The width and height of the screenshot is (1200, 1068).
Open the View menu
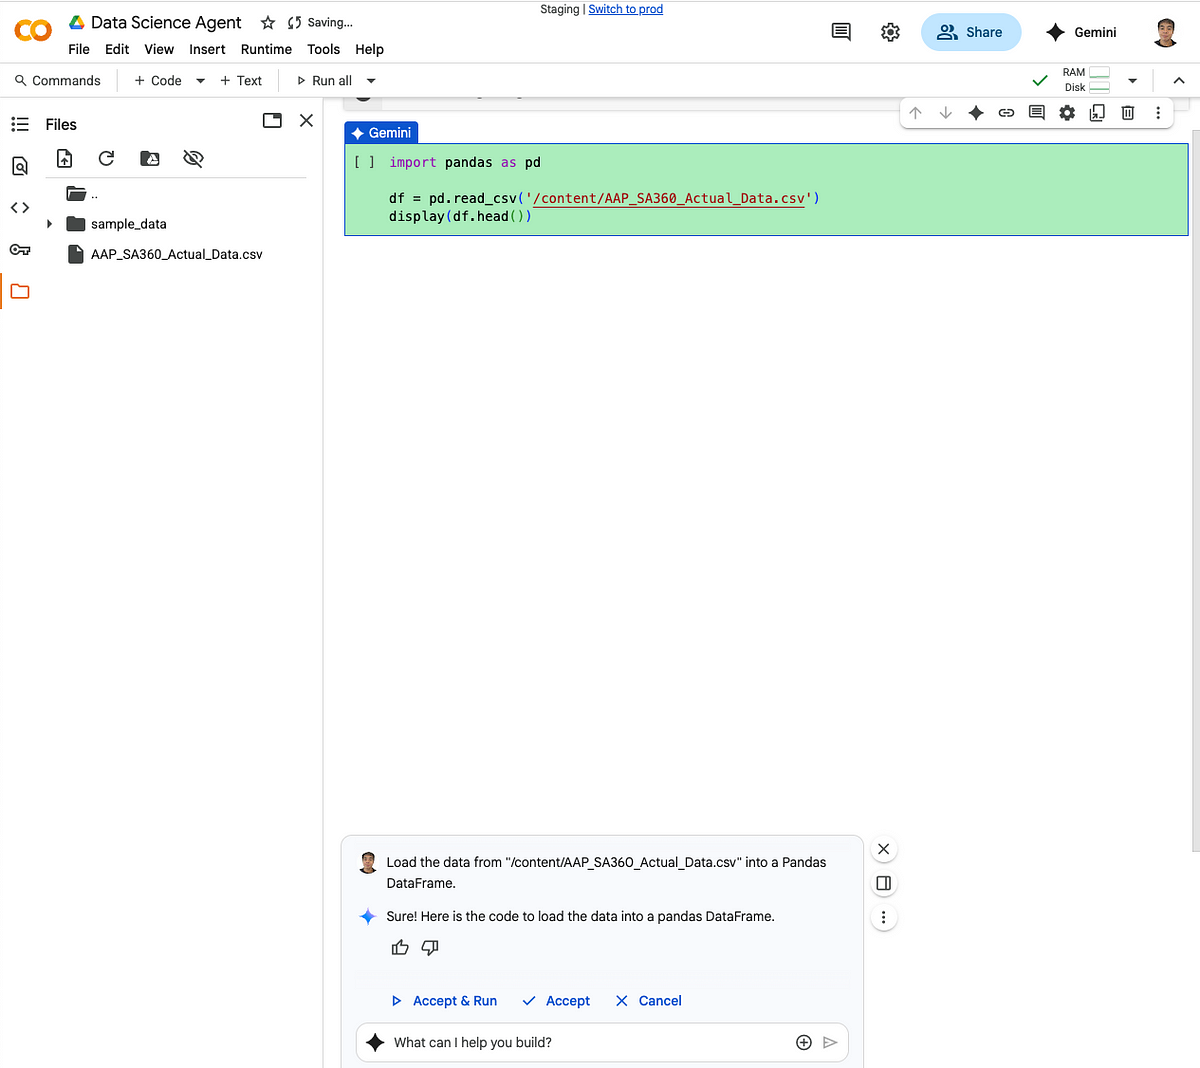(x=159, y=49)
